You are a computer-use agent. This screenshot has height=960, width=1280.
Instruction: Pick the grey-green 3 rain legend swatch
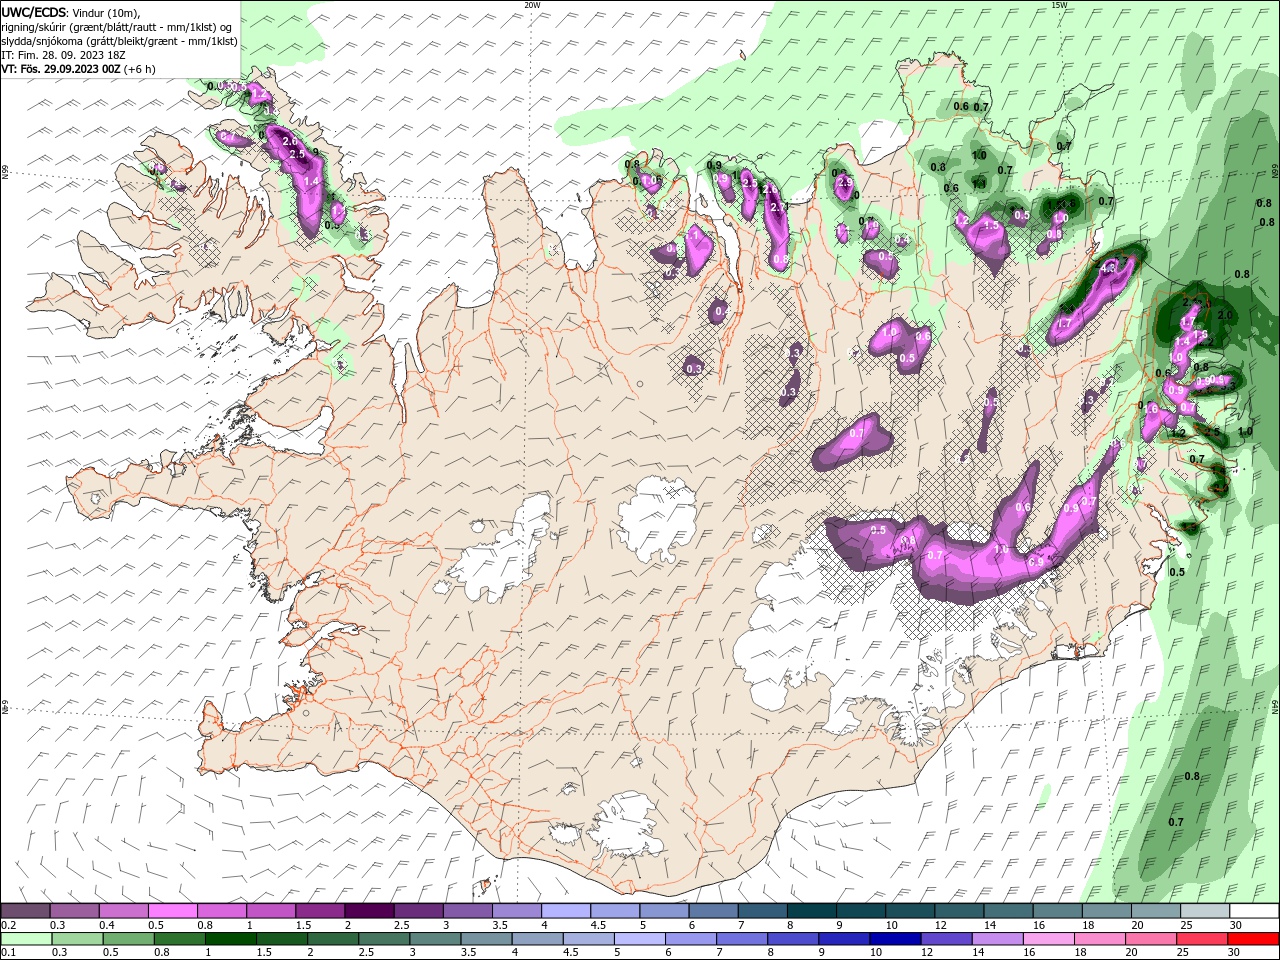point(434,939)
